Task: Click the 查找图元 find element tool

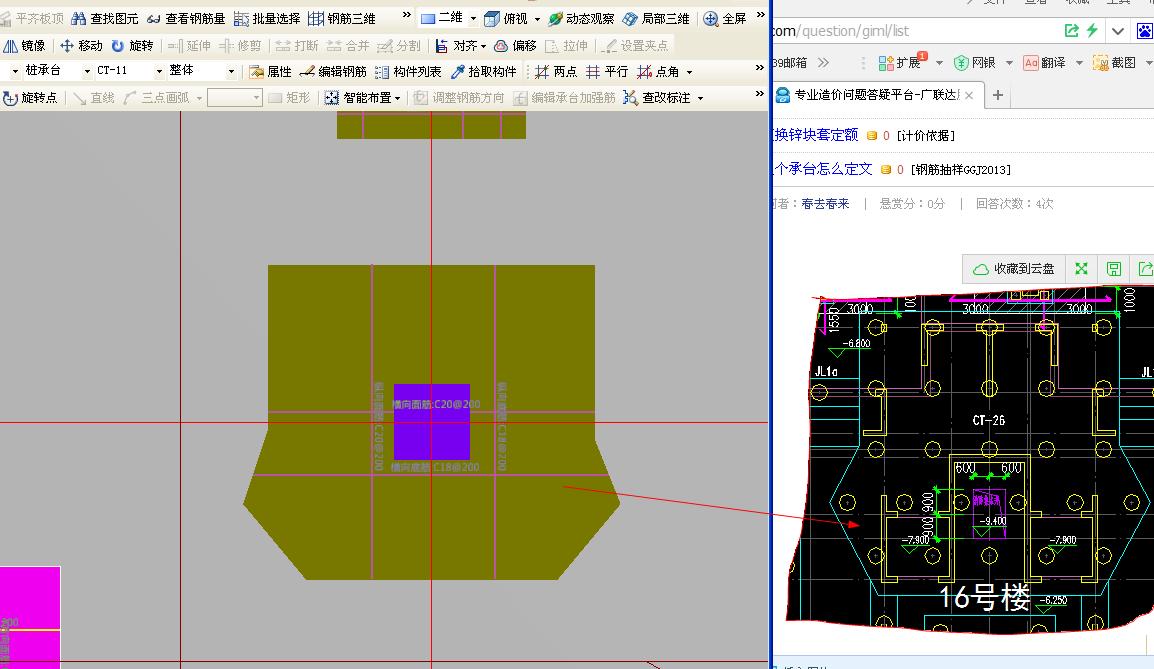Action: point(105,18)
